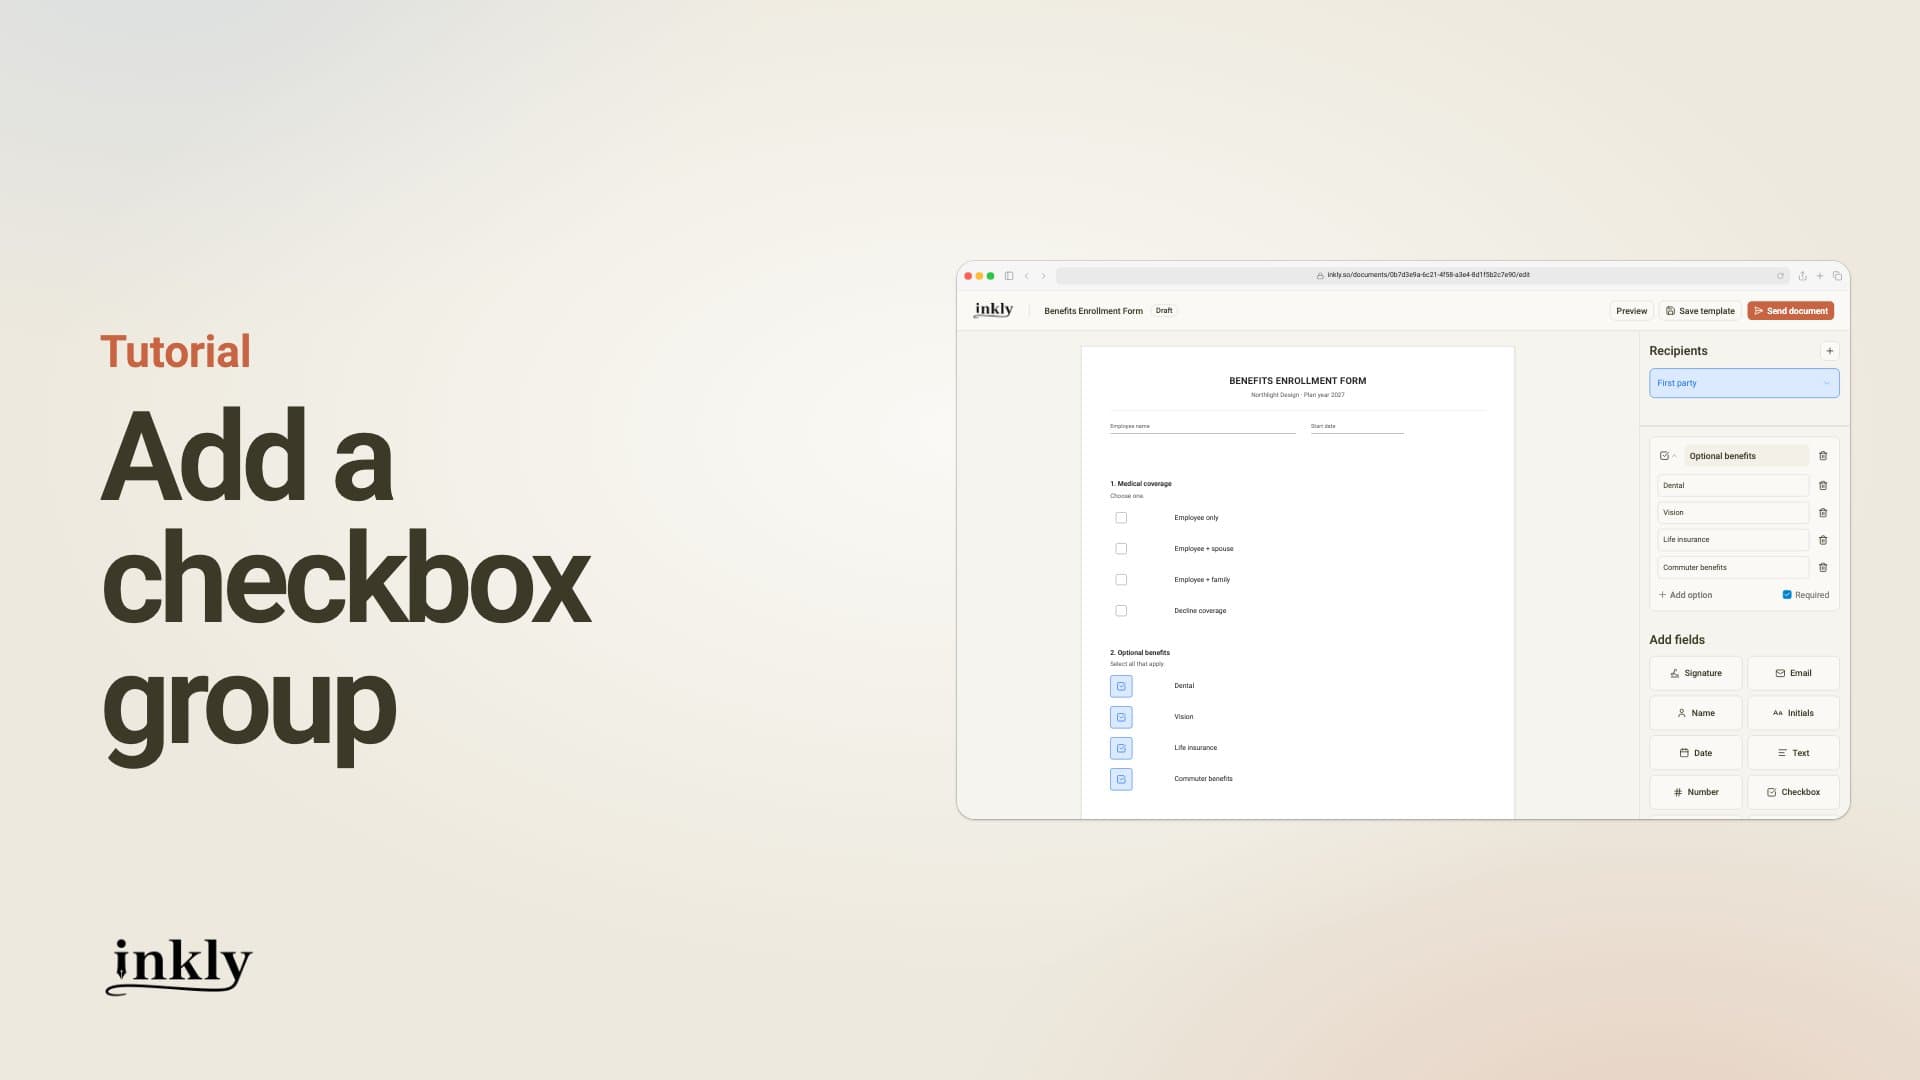The image size is (1920, 1080).
Task: Go back with the browser back arrow
Action: [x=1026, y=276]
